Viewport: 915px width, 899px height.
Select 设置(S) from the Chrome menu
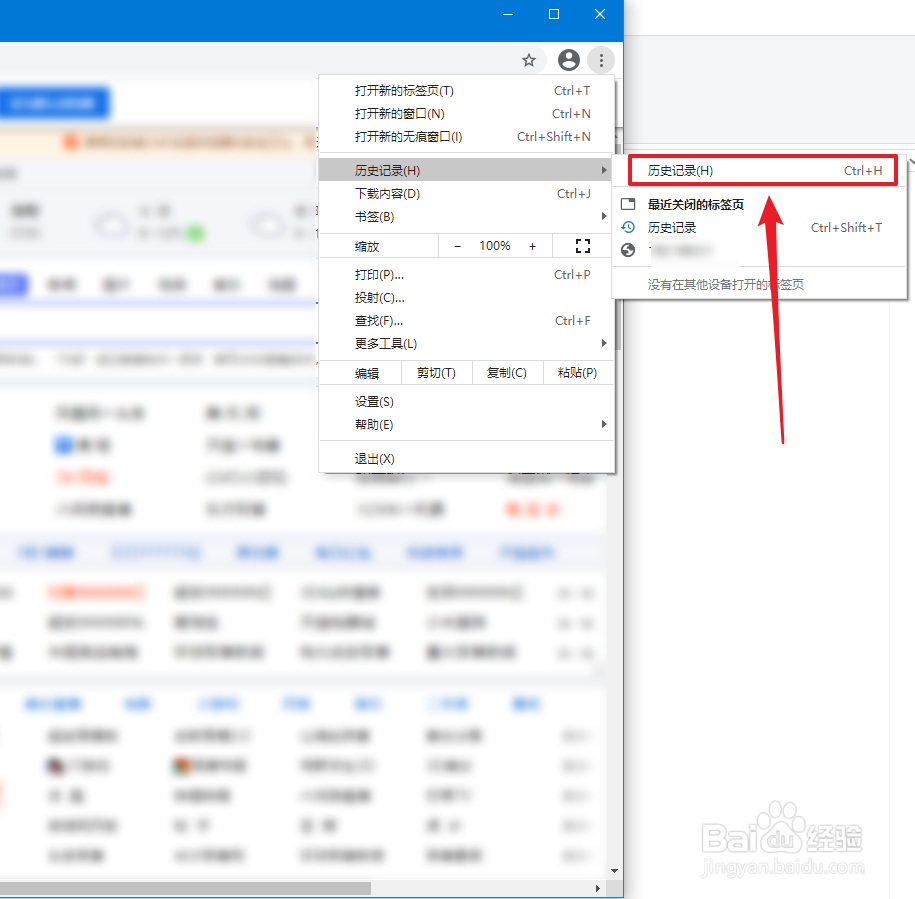point(365,401)
